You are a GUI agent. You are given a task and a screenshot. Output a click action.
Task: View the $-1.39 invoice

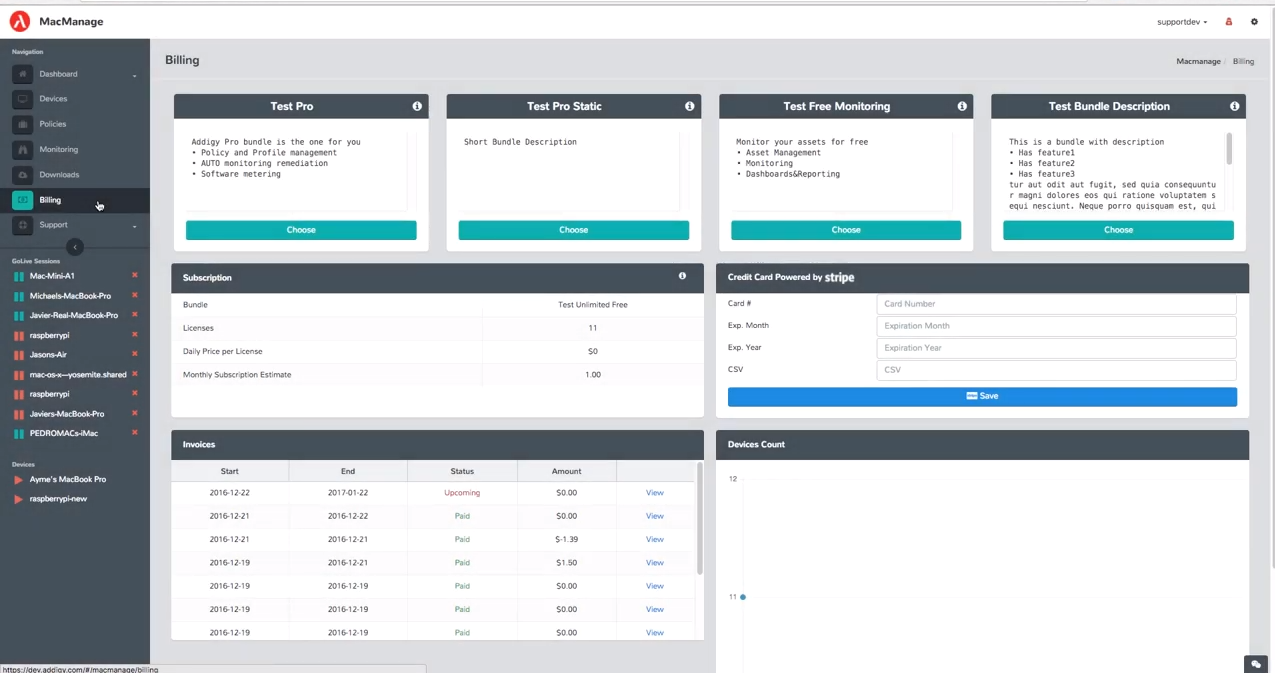tap(655, 539)
